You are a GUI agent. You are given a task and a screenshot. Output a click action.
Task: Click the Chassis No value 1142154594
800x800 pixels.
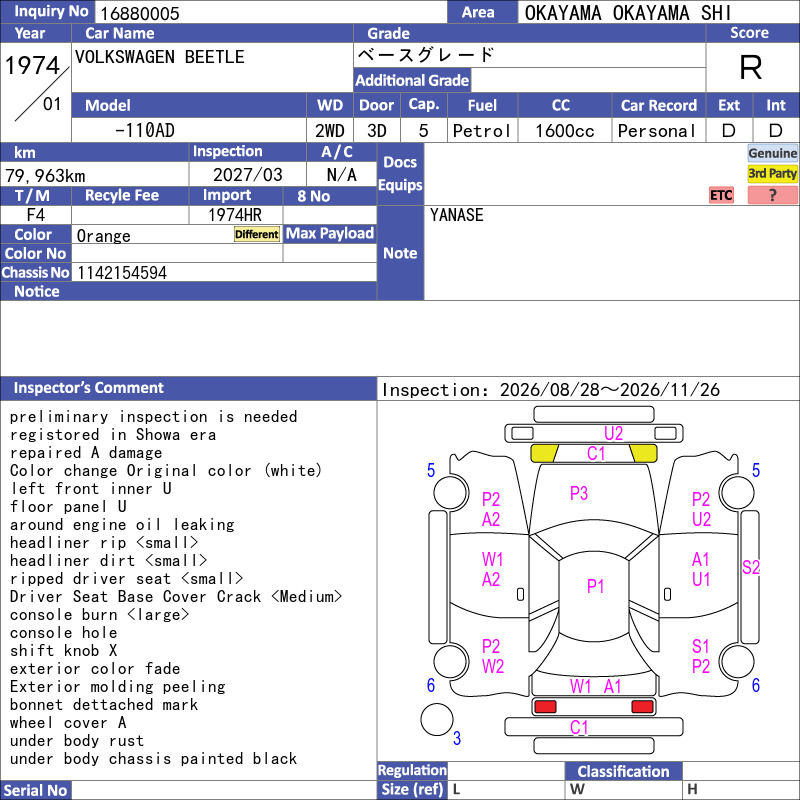point(122,272)
